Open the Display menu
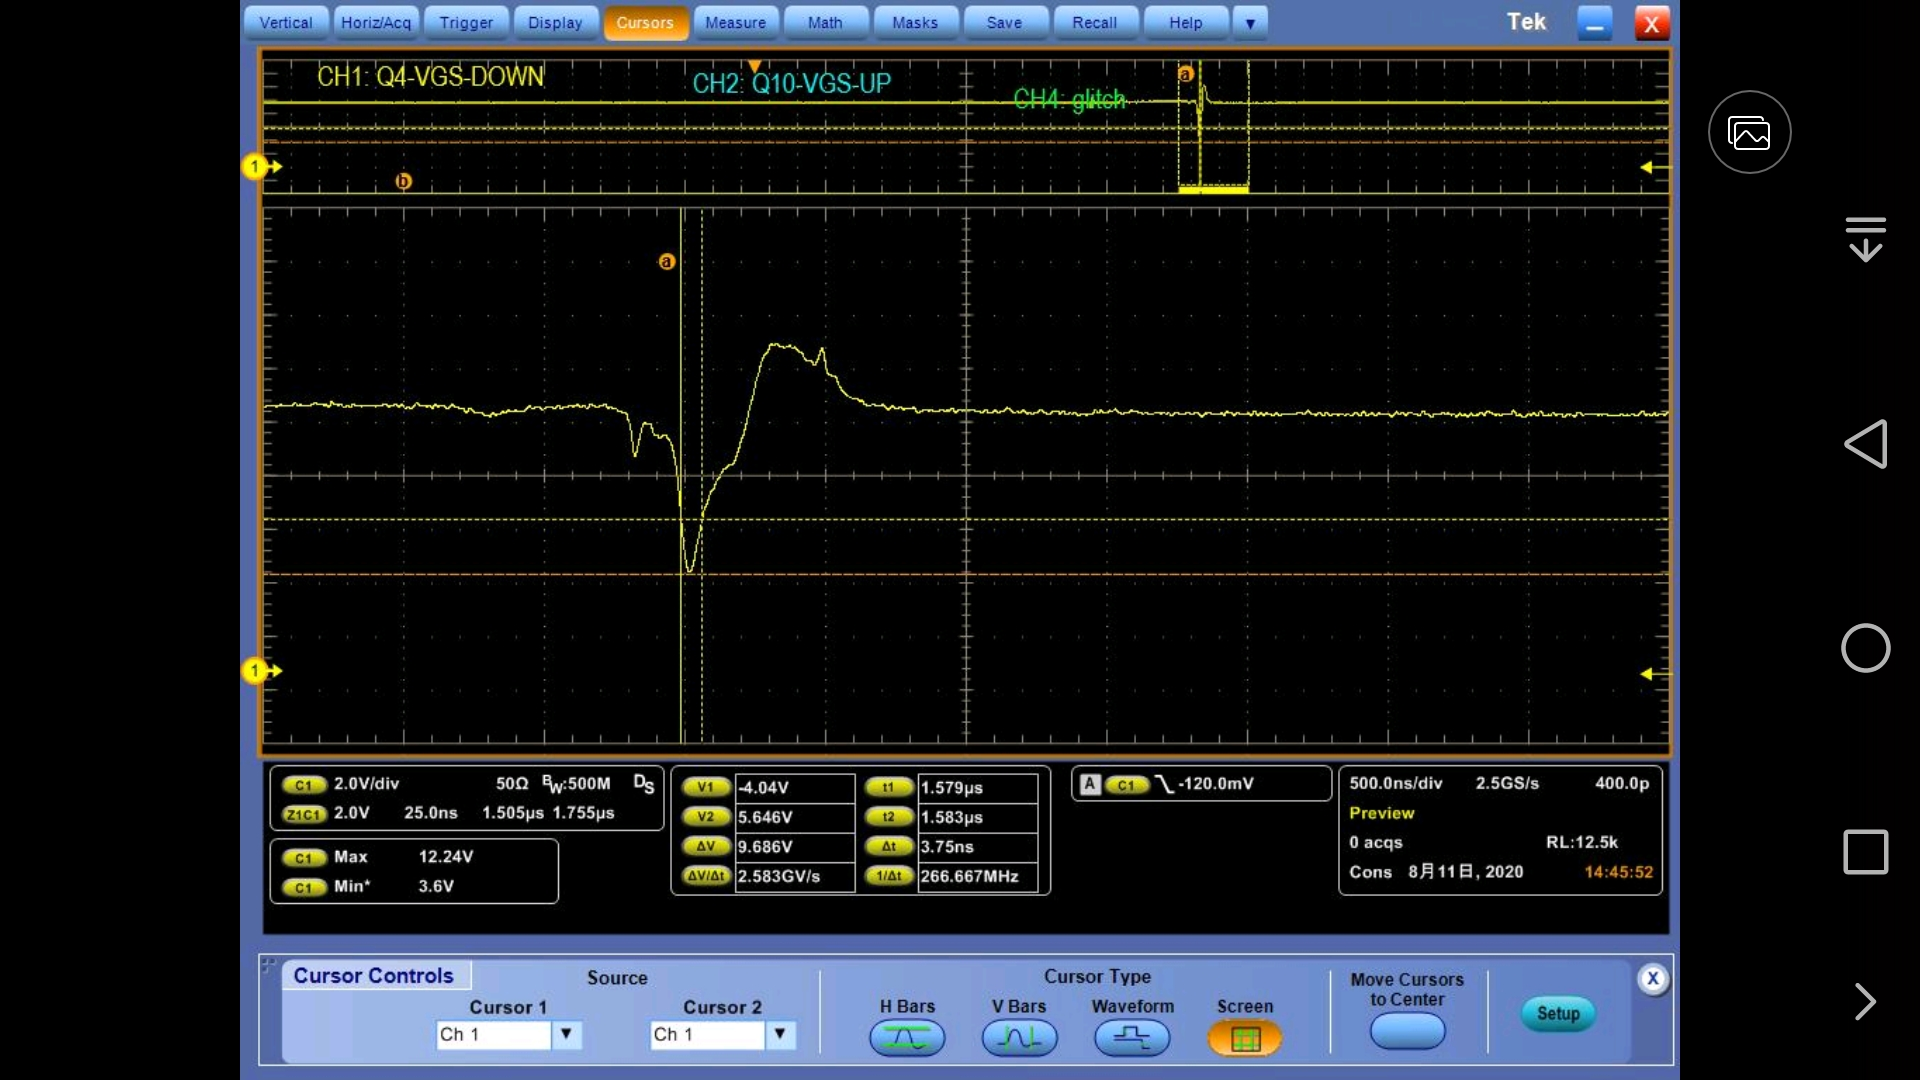 tap(555, 22)
